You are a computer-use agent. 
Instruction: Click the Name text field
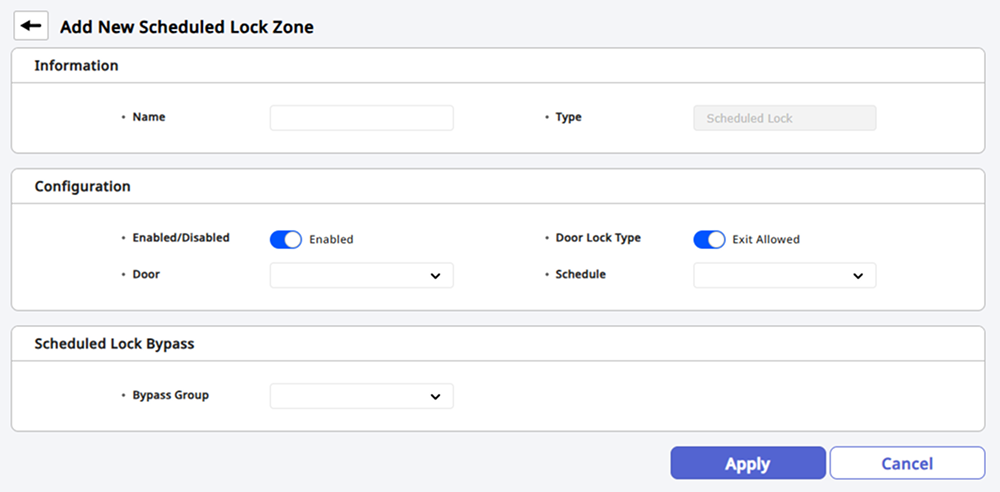(x=361, y=118)
